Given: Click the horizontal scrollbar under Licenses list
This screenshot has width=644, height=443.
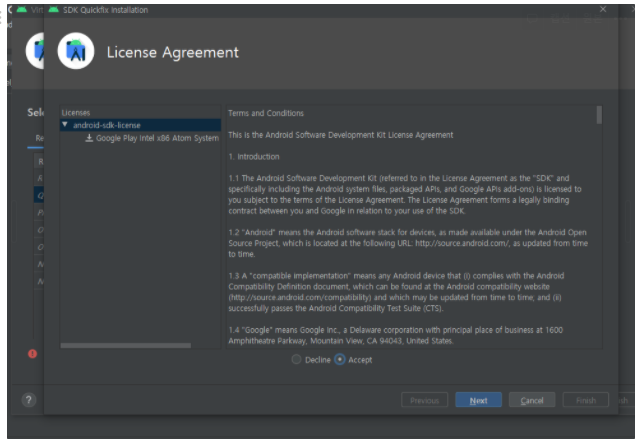Looking at the screenshot, I should (126, 346).
